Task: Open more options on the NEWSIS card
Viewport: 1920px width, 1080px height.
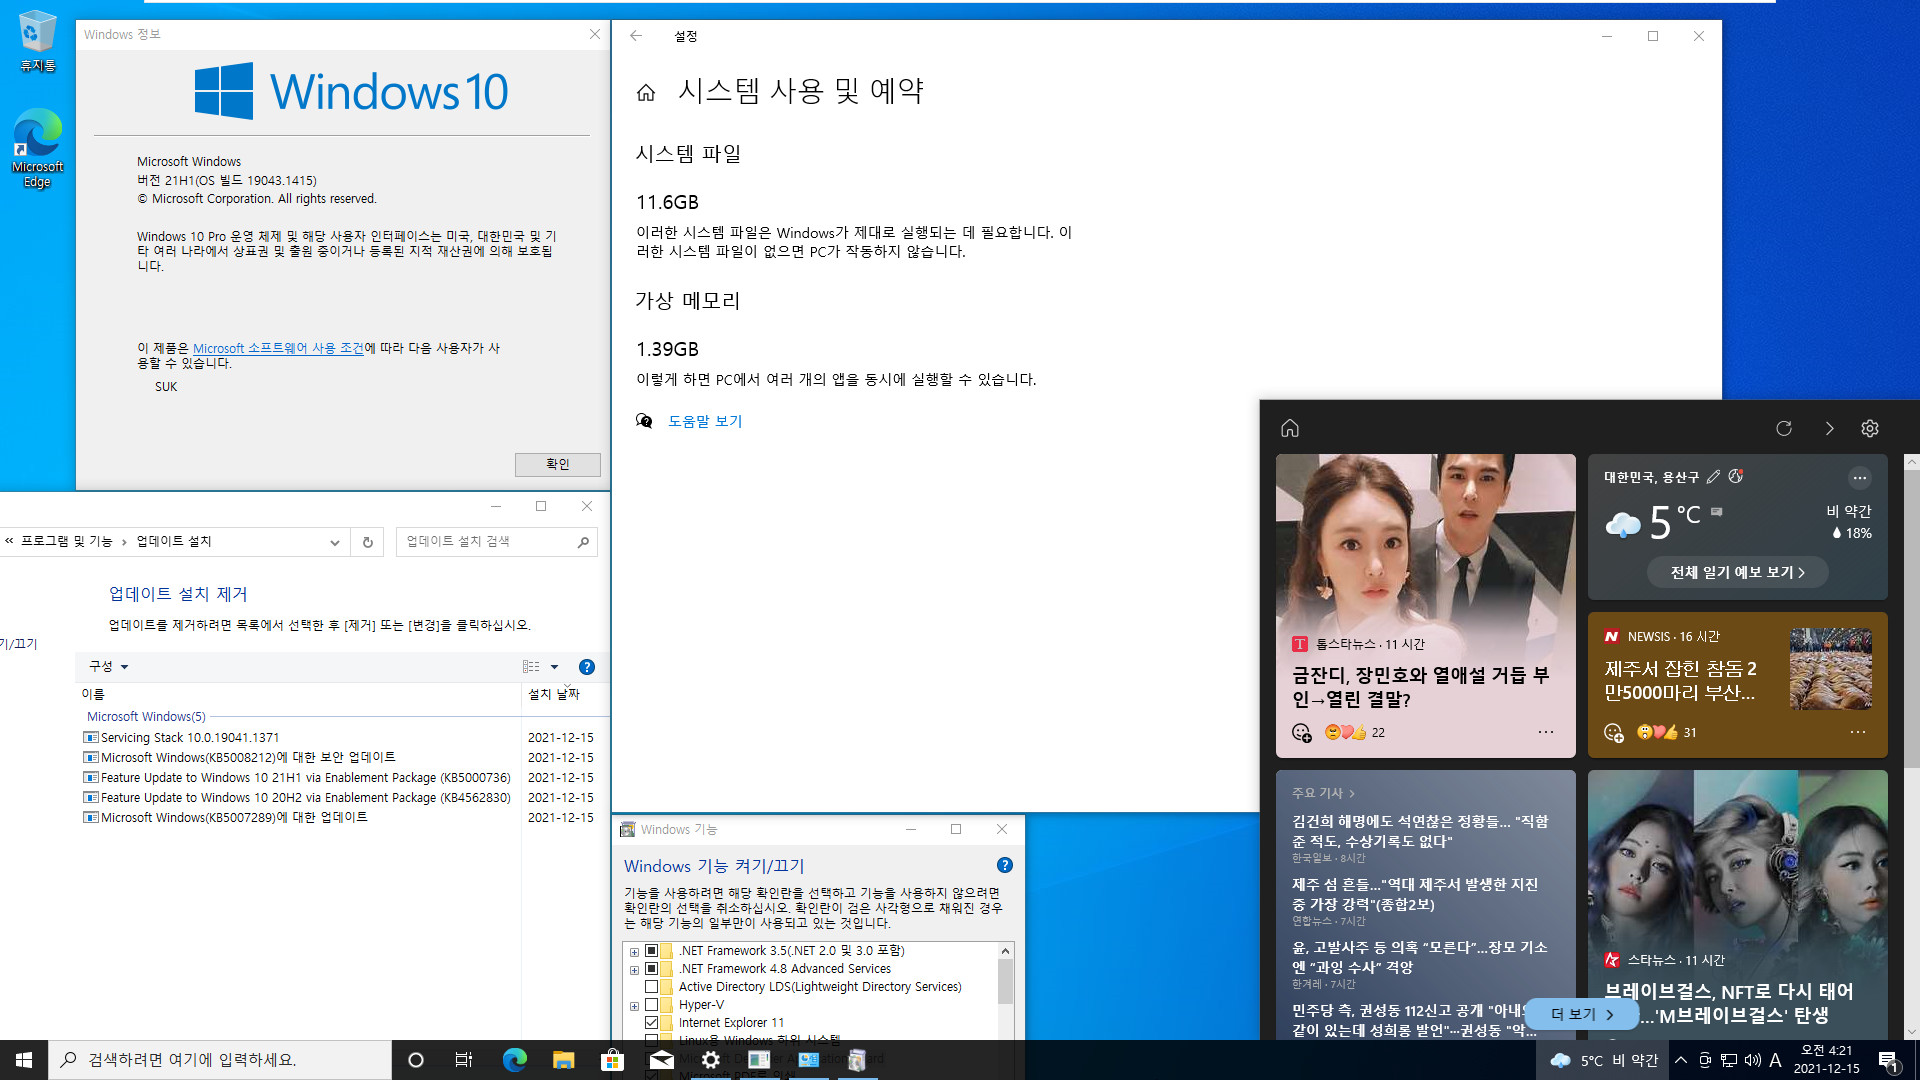Action: point(1858,732)
